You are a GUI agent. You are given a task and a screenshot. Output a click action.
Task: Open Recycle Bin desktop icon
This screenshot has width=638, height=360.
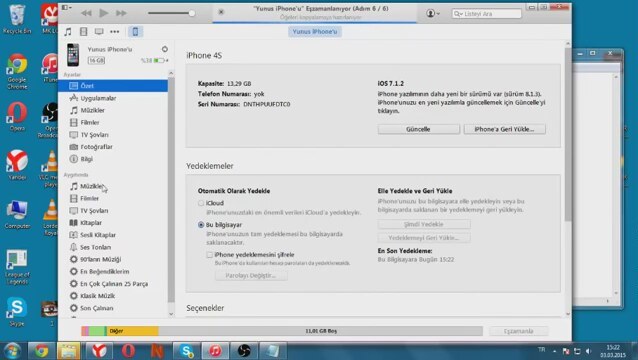coord(17,19)
